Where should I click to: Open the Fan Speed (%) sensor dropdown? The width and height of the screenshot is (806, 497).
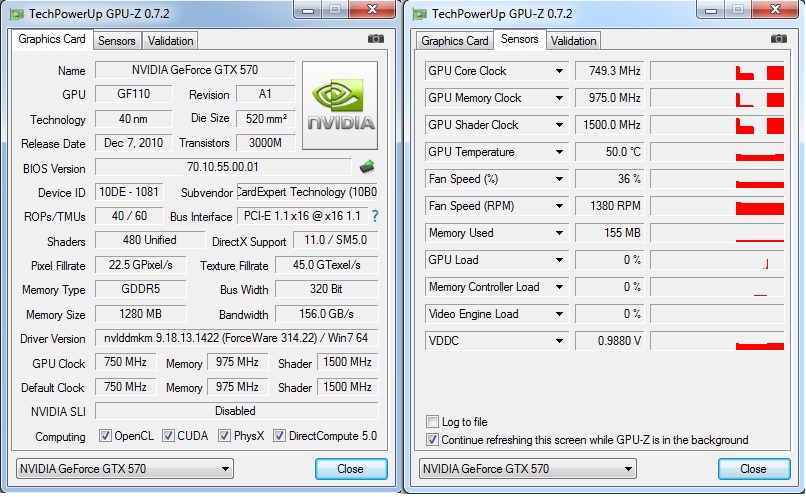(x=559, y=179)
